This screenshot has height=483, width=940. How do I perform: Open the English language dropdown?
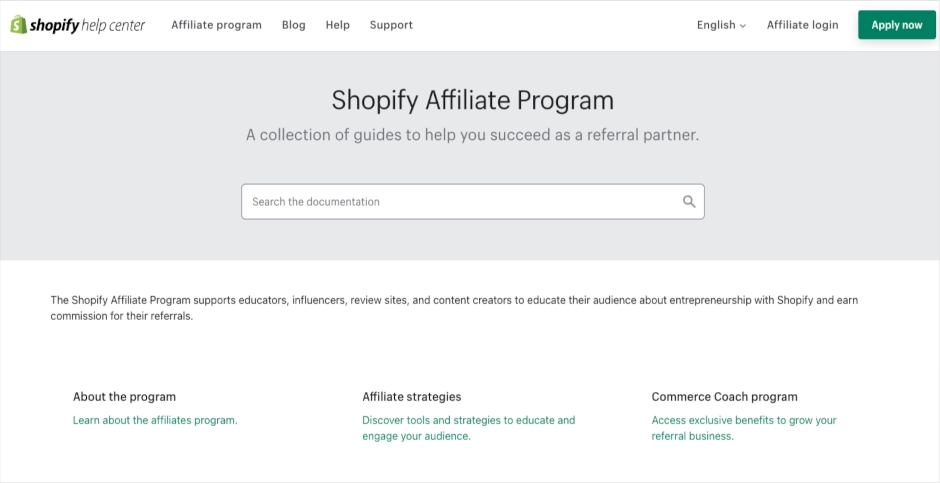click(721, 25)
